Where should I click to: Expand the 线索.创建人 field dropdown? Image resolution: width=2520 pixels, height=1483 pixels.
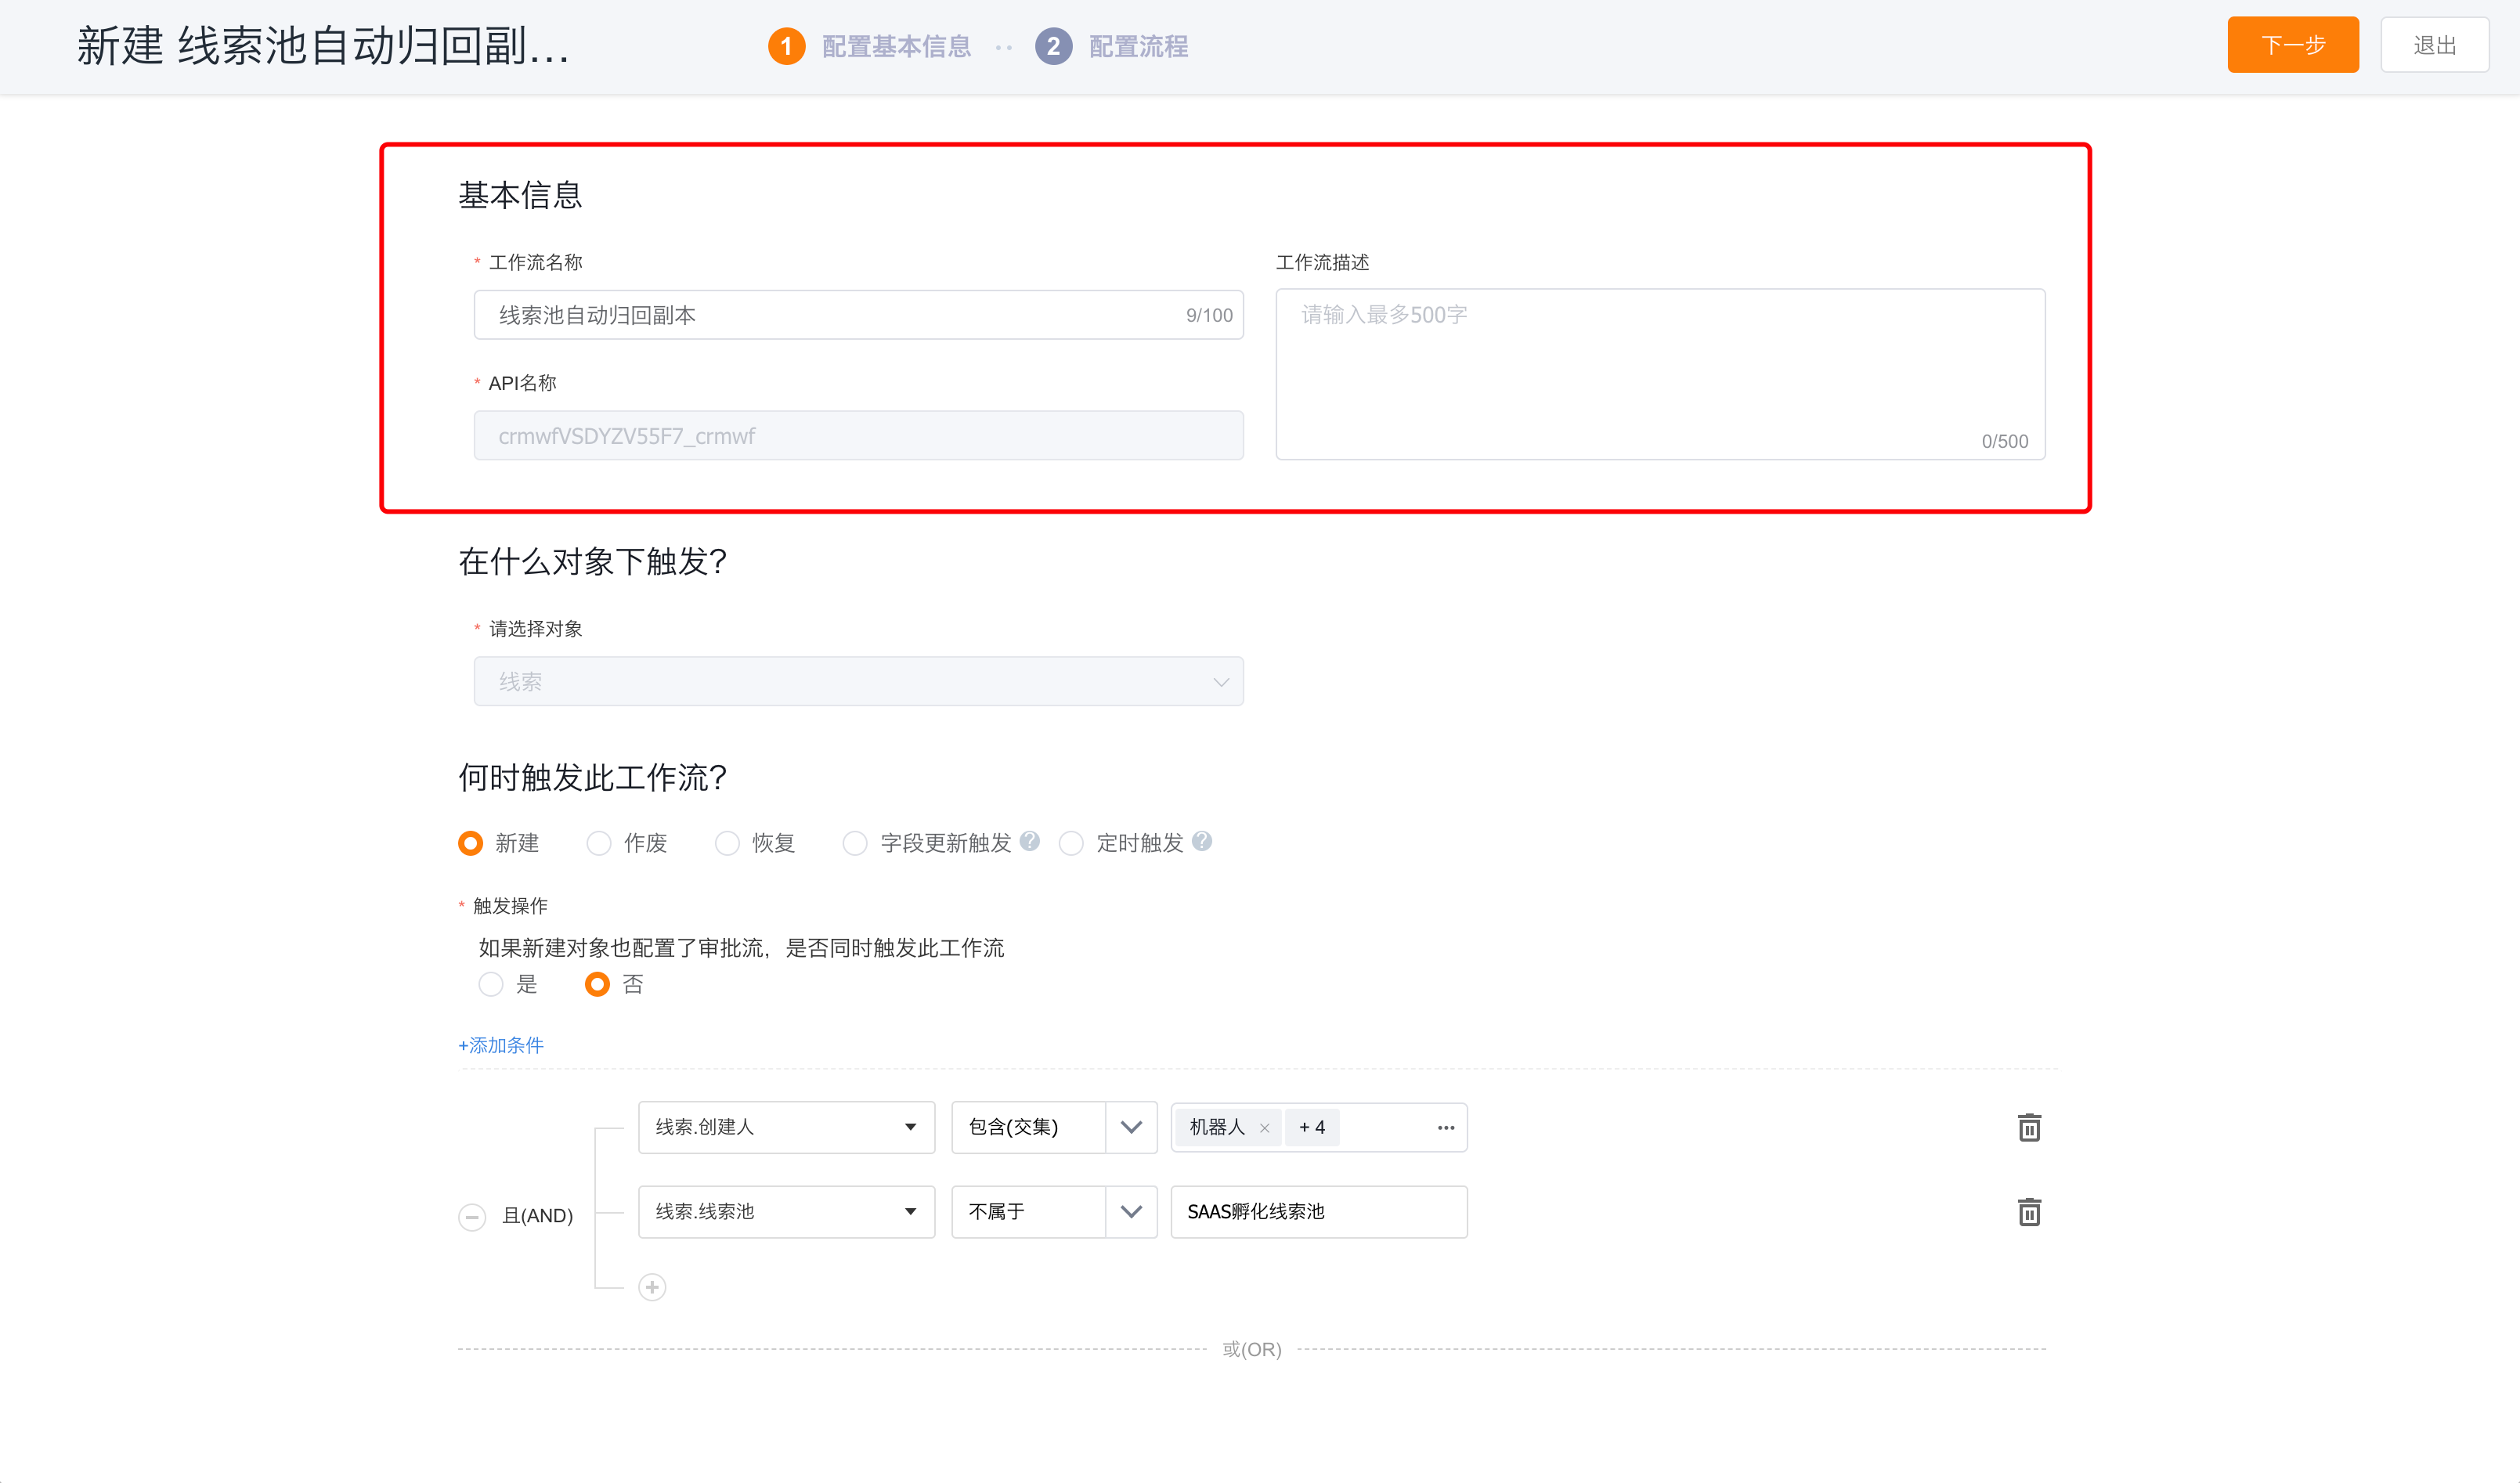pyautogui.click(x=786, y=1128)
